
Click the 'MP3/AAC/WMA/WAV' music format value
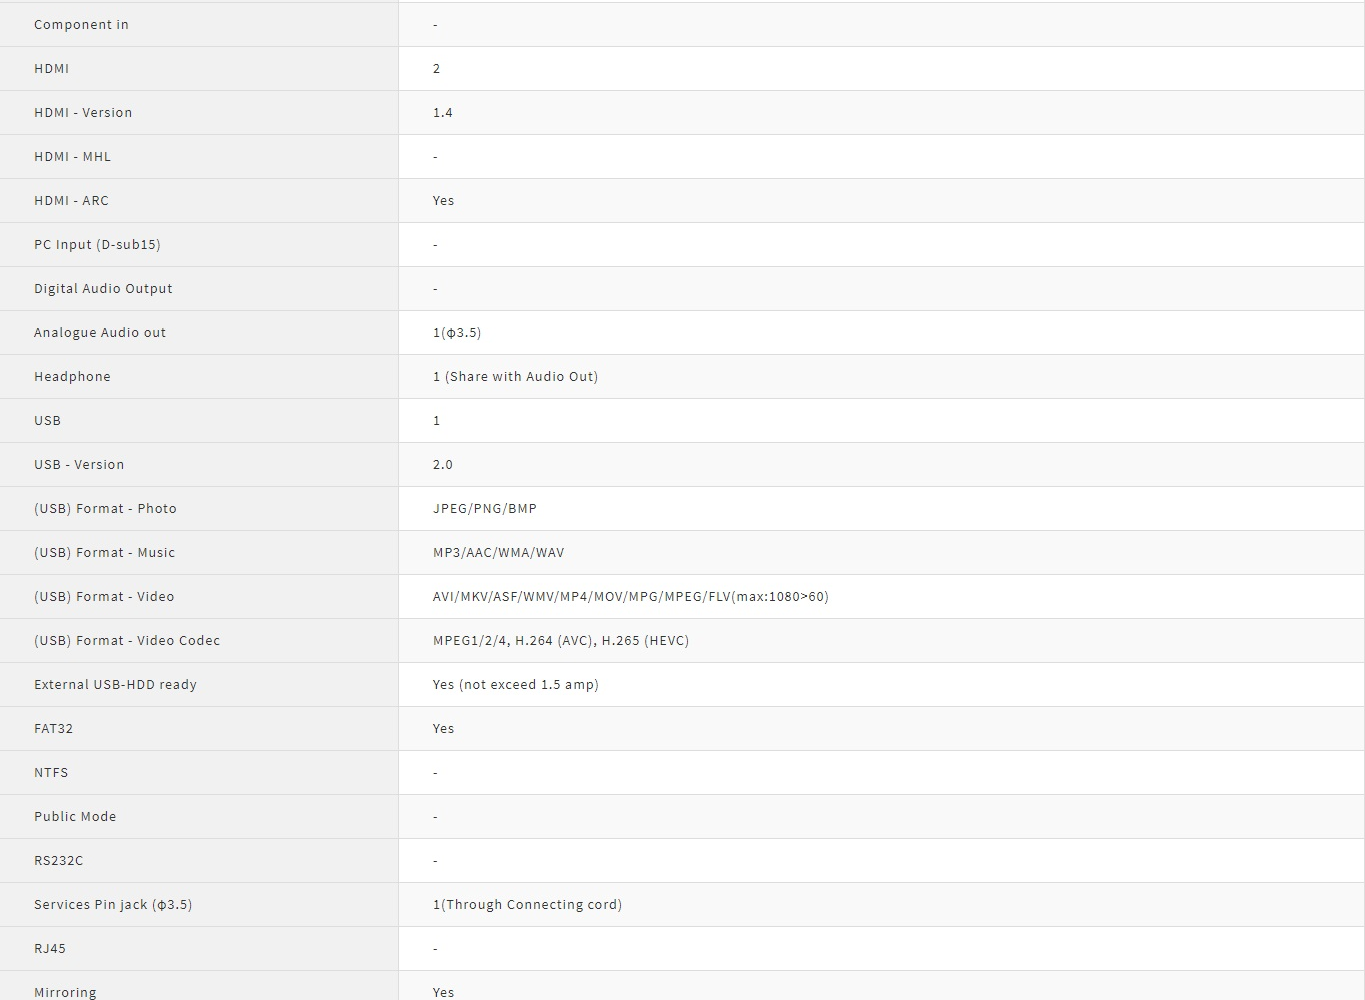[x=498, y=553]
